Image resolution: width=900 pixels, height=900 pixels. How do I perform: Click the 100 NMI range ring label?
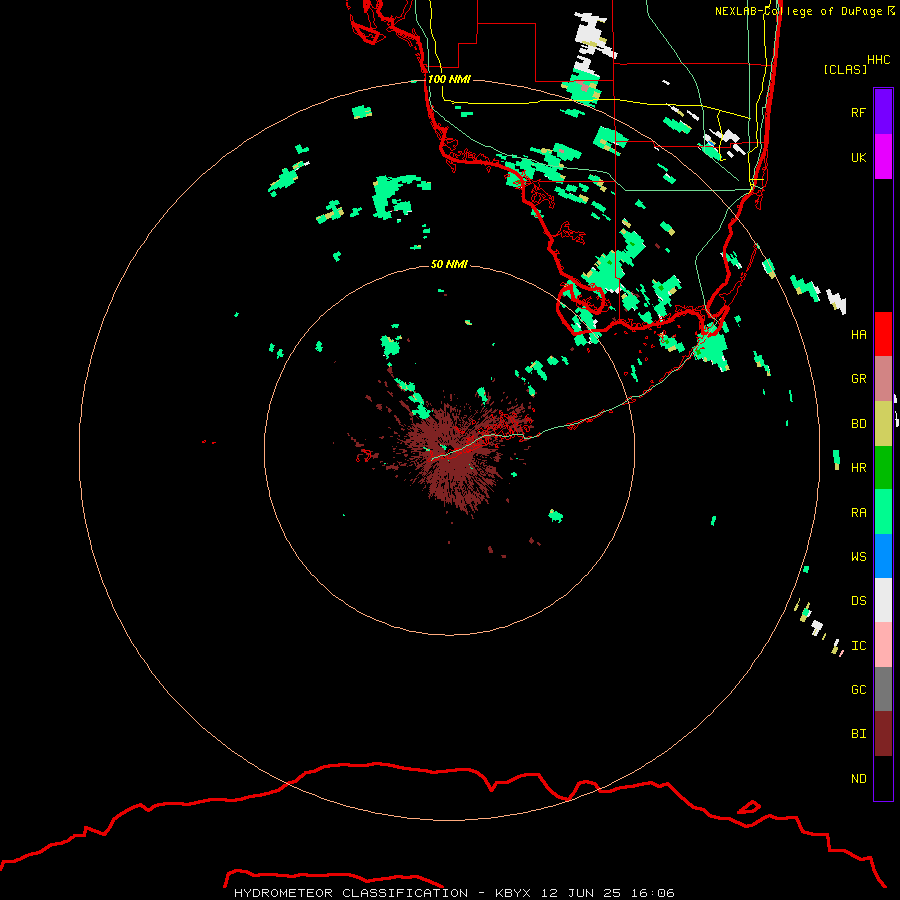click(449, 79)
